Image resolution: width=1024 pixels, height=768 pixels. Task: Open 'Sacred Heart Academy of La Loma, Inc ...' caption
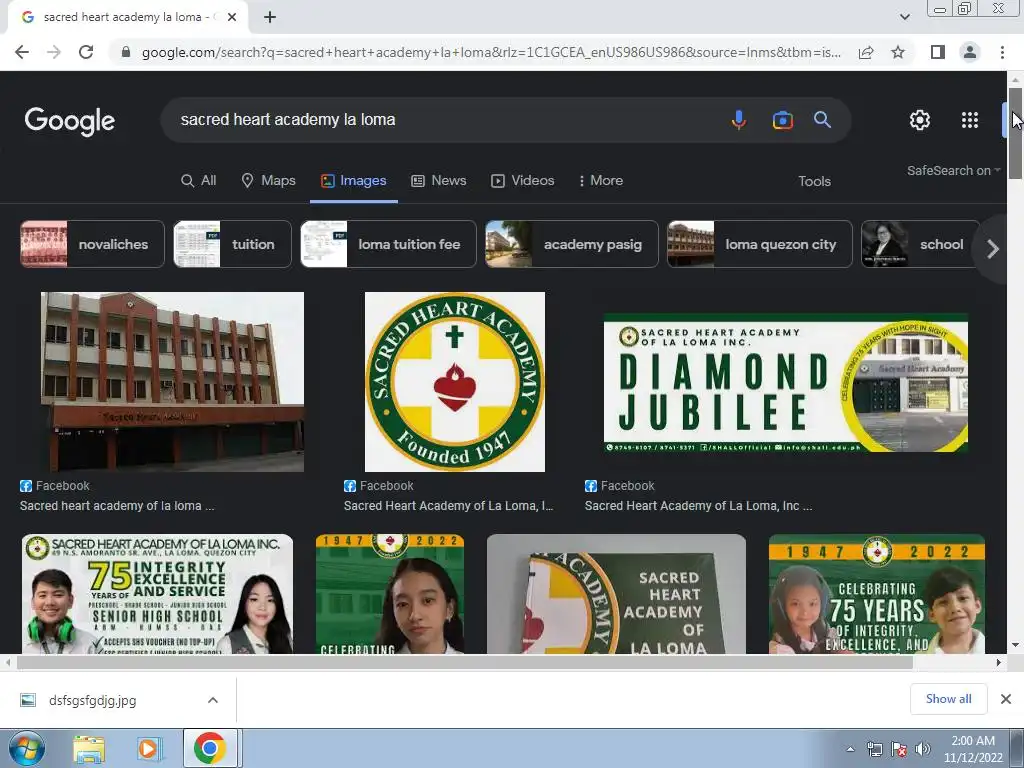pyautogui.click(x=698, y=505)
